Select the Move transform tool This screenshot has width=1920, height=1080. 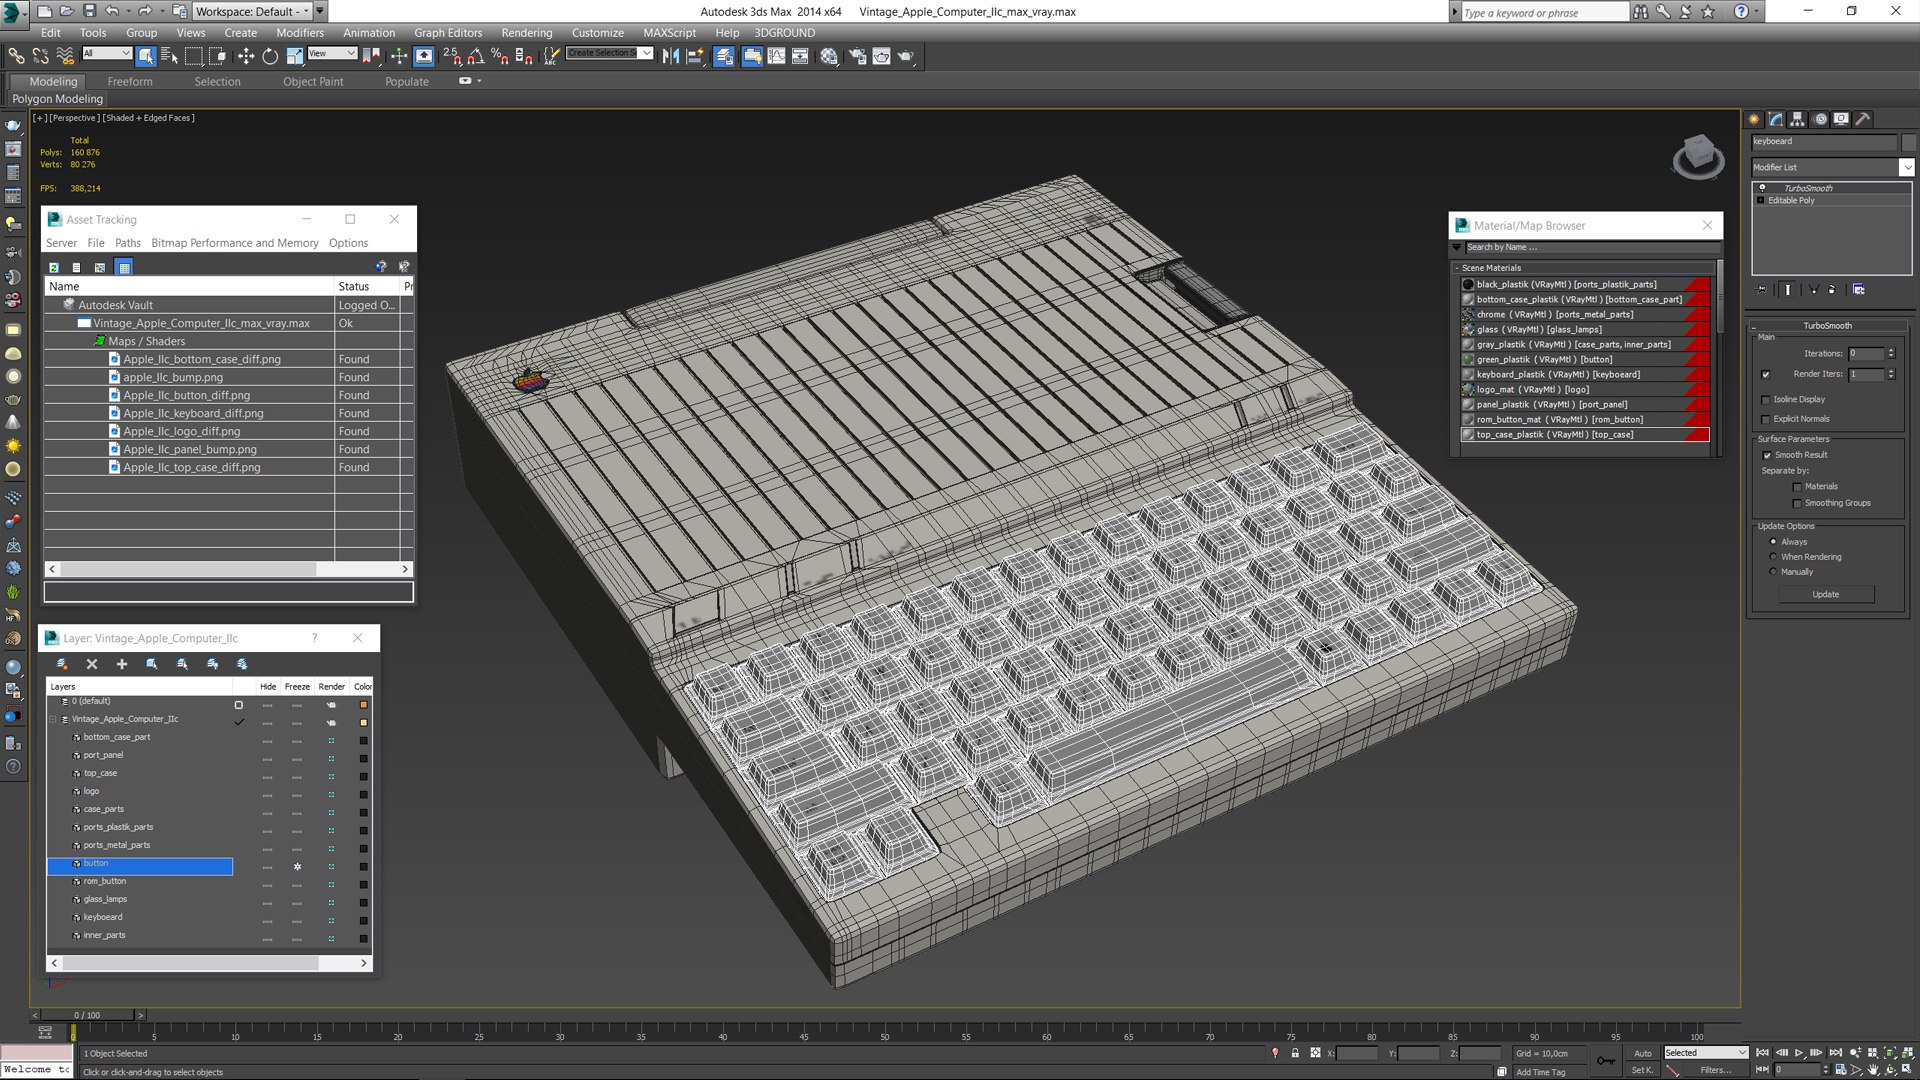[246, 57]
